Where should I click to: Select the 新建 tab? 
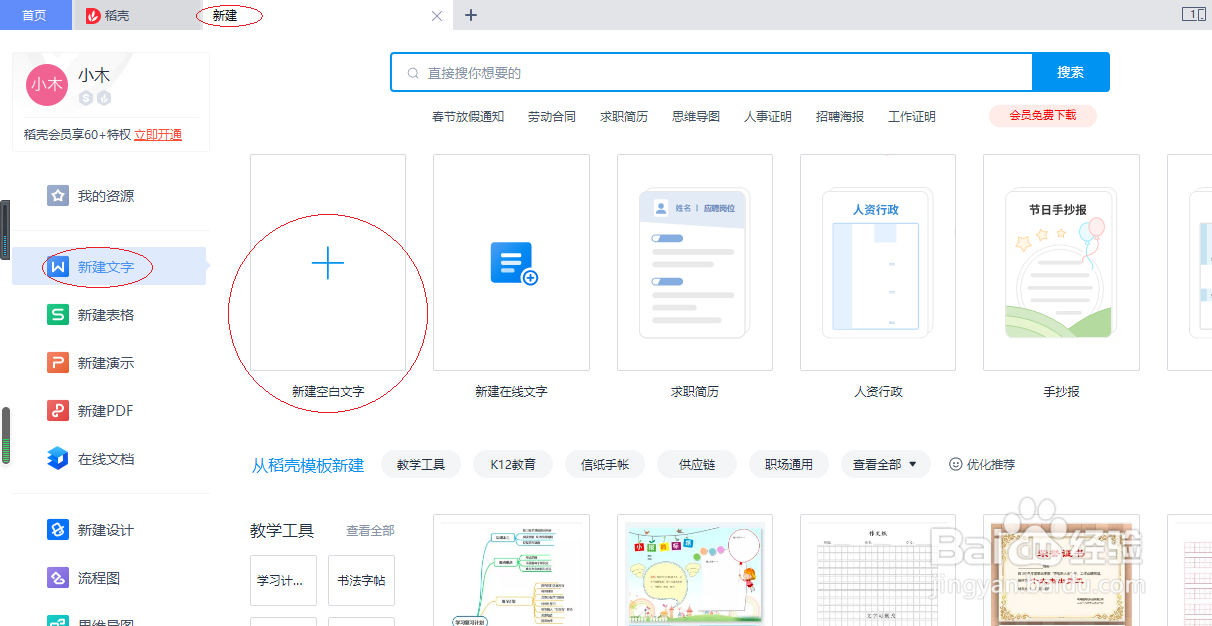[x=225, y=15]
